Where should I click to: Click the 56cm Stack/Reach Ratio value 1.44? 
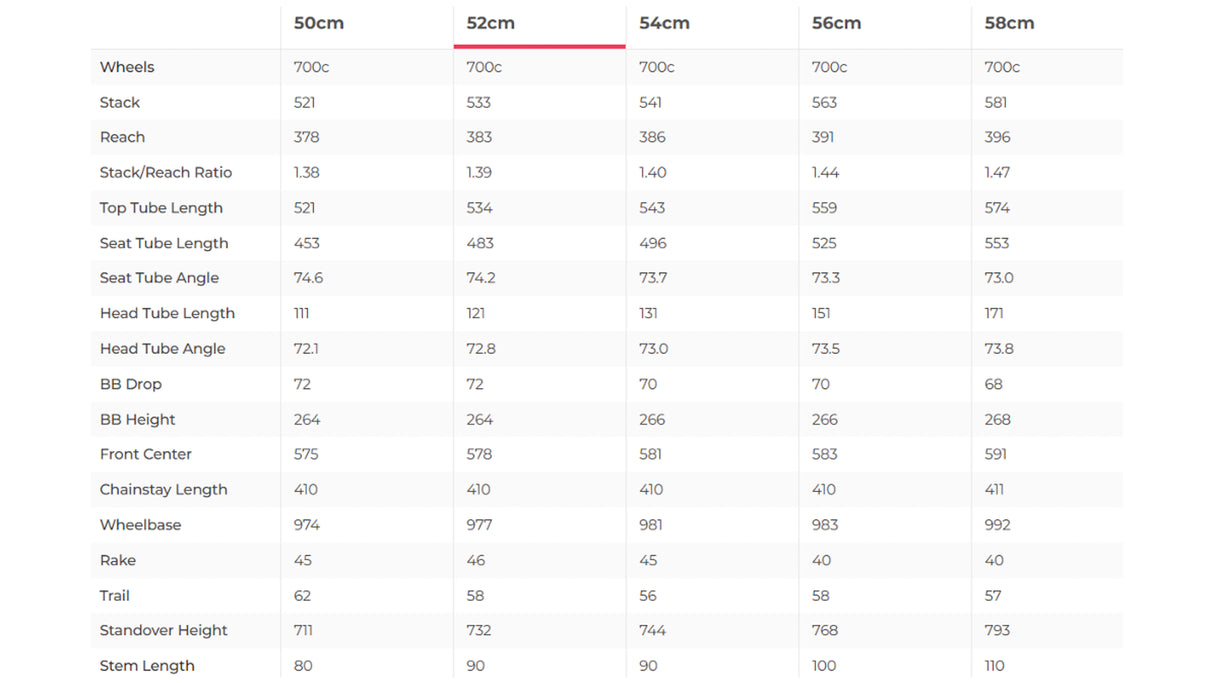pos(826,172)
